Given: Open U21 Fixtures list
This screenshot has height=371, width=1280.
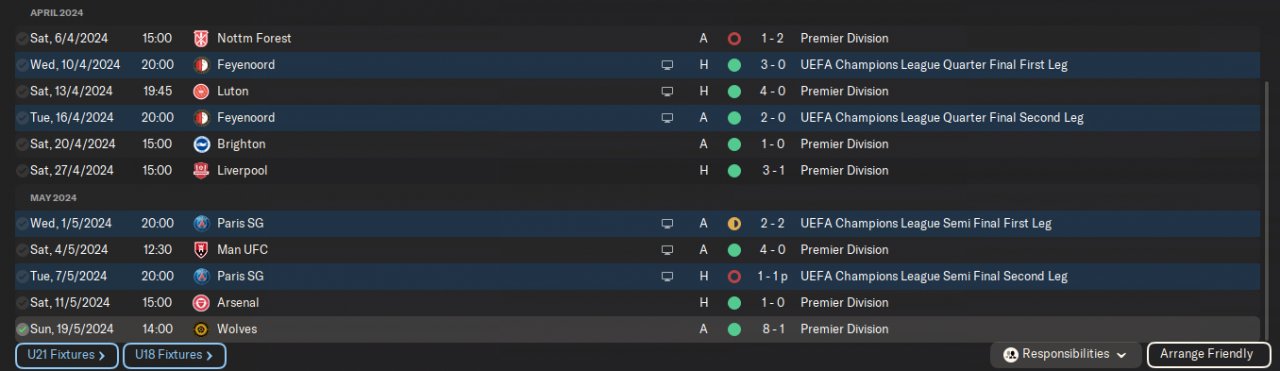Looking at the screenshot, I should pyautogui.click(x=67, y=355).
